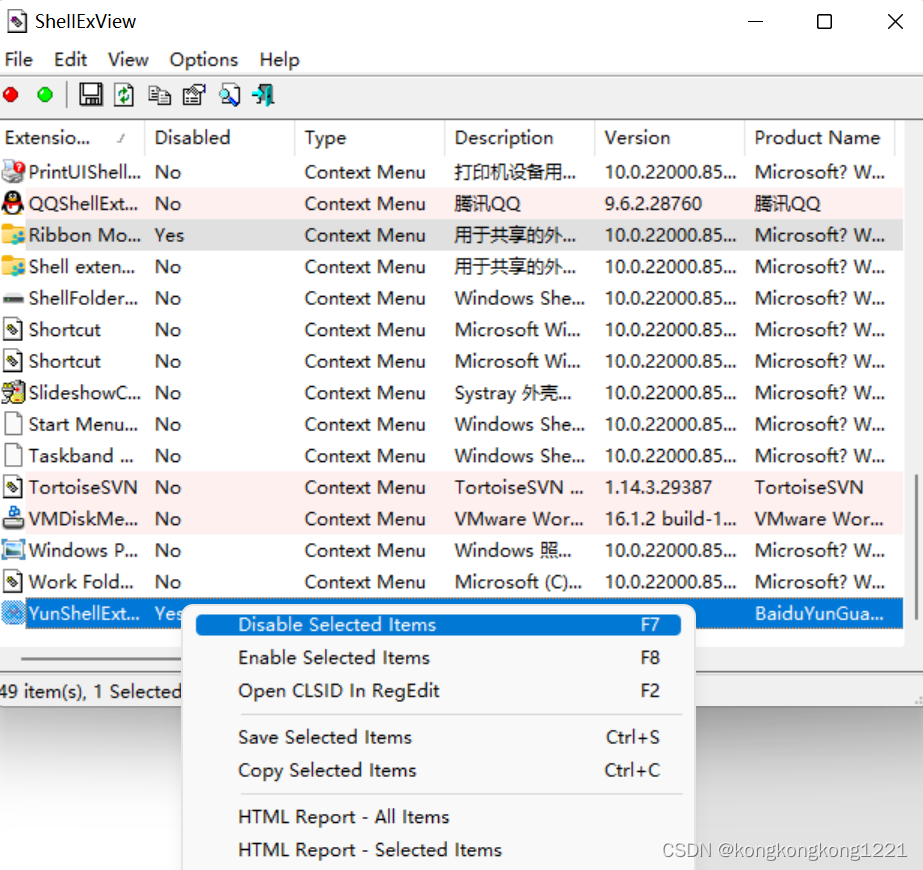The image size is (923, 870).
Task: Click the Copy Selected Items toolbar icon
Action: coord(159,95)
